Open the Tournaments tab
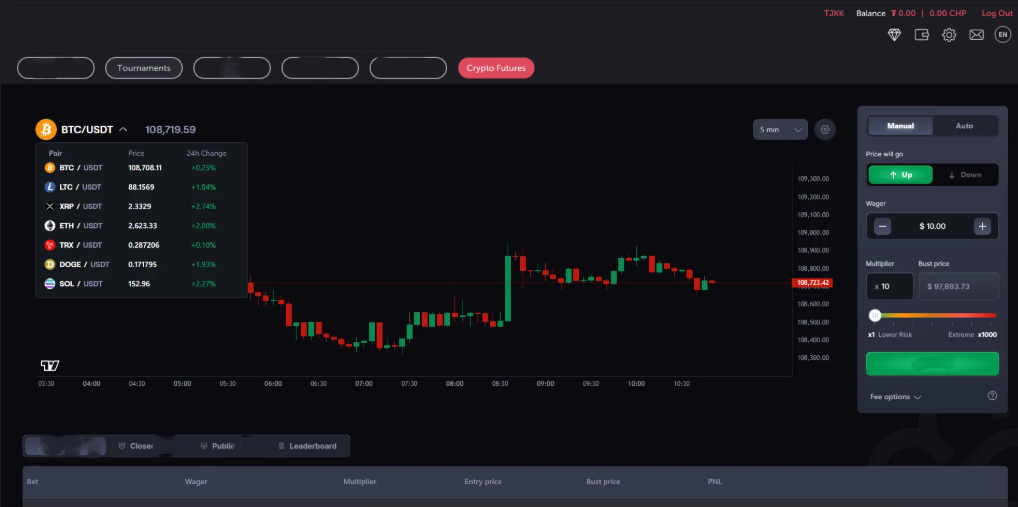Screen dimensions: 1018x507 143,68
